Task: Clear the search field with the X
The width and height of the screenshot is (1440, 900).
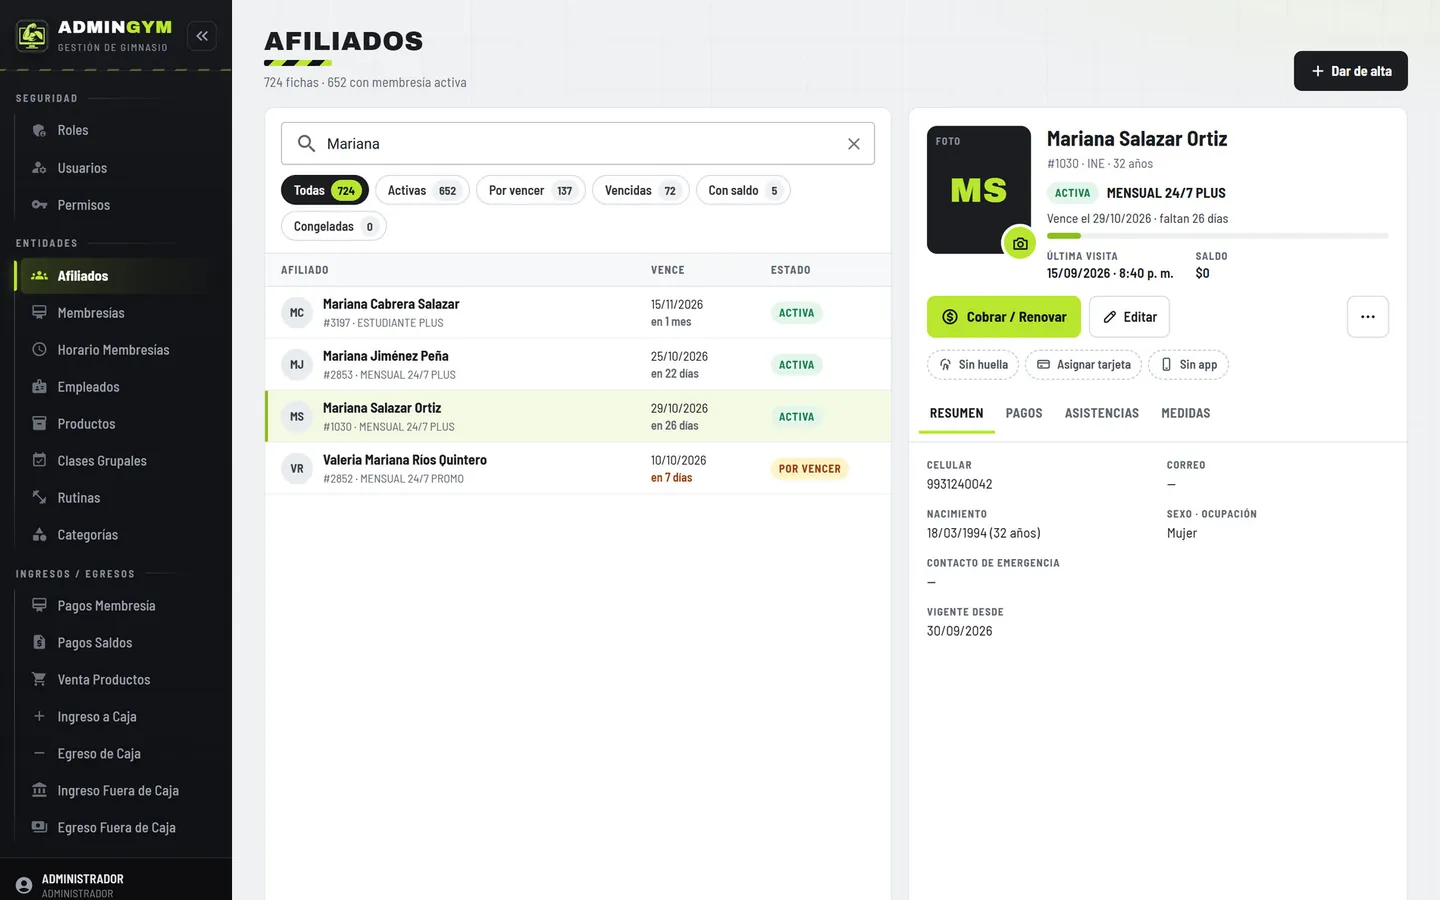Action: coord(854,144)
